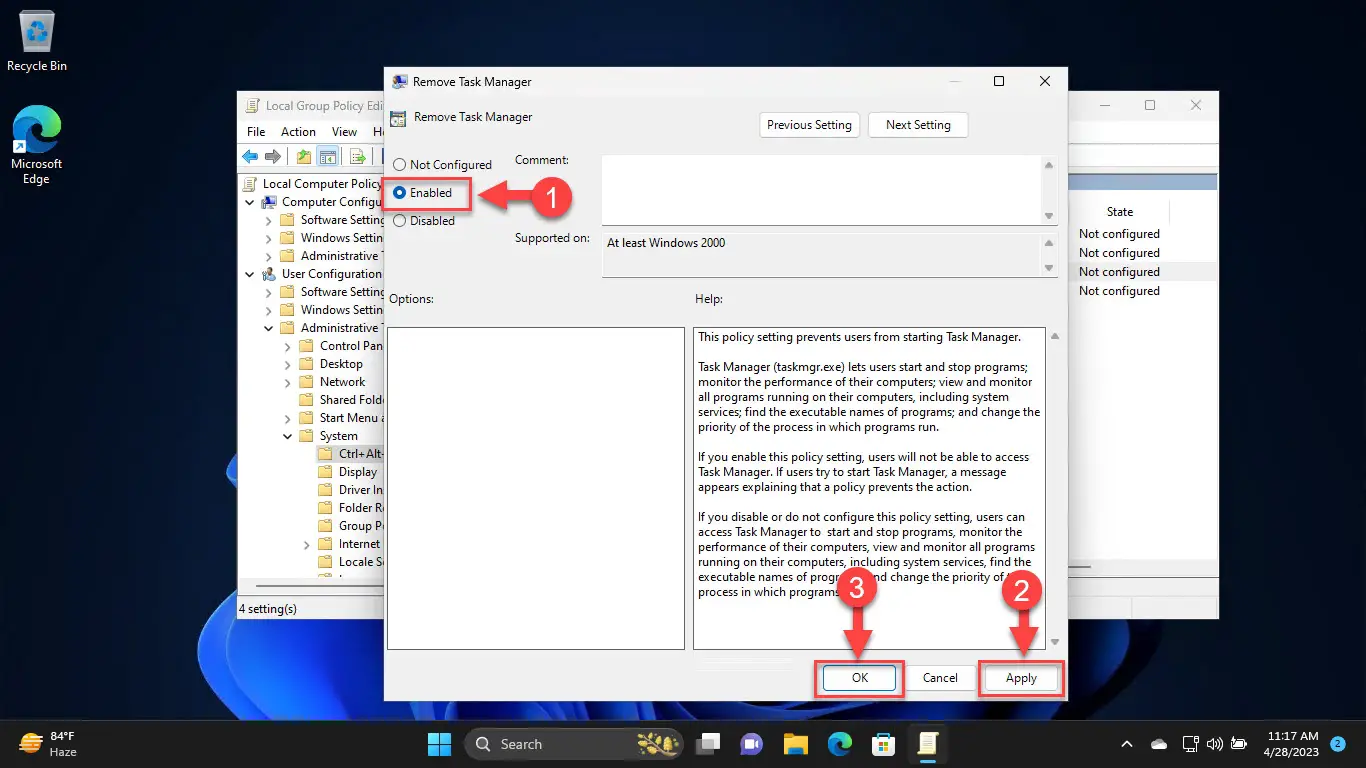Launch Microsoft Edge from the taskbar

point(839,744)
